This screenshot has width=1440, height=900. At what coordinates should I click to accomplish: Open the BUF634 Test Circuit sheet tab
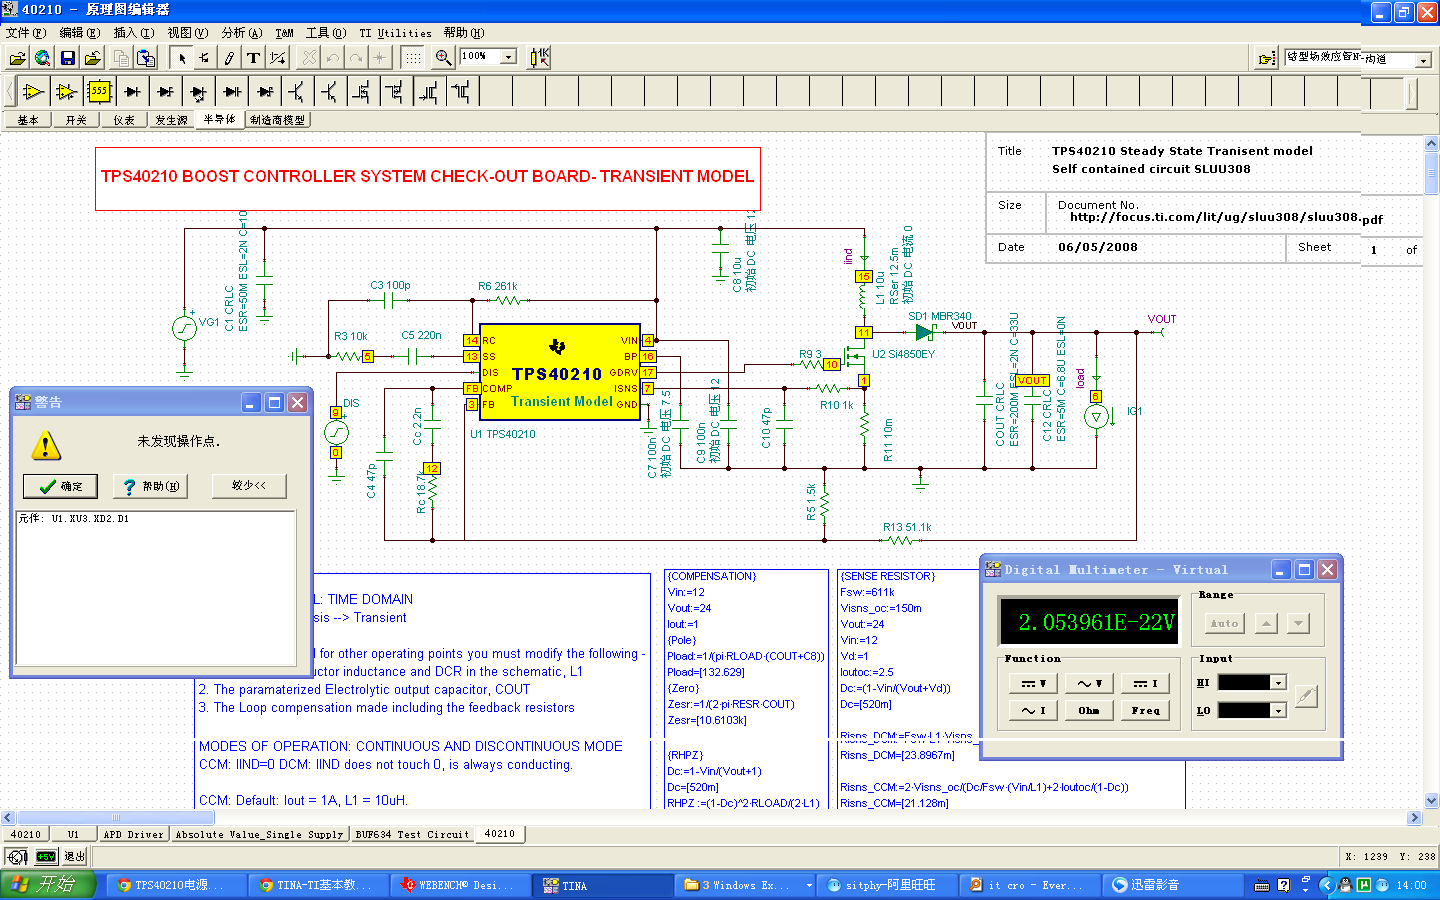click(x=412, y=834)
